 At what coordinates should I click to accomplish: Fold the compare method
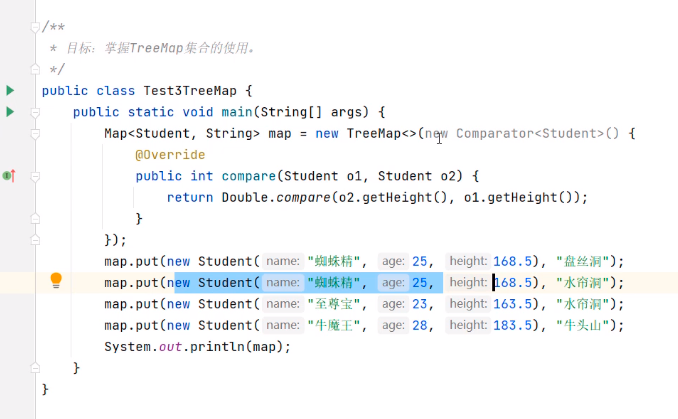(x=35, y=176)
